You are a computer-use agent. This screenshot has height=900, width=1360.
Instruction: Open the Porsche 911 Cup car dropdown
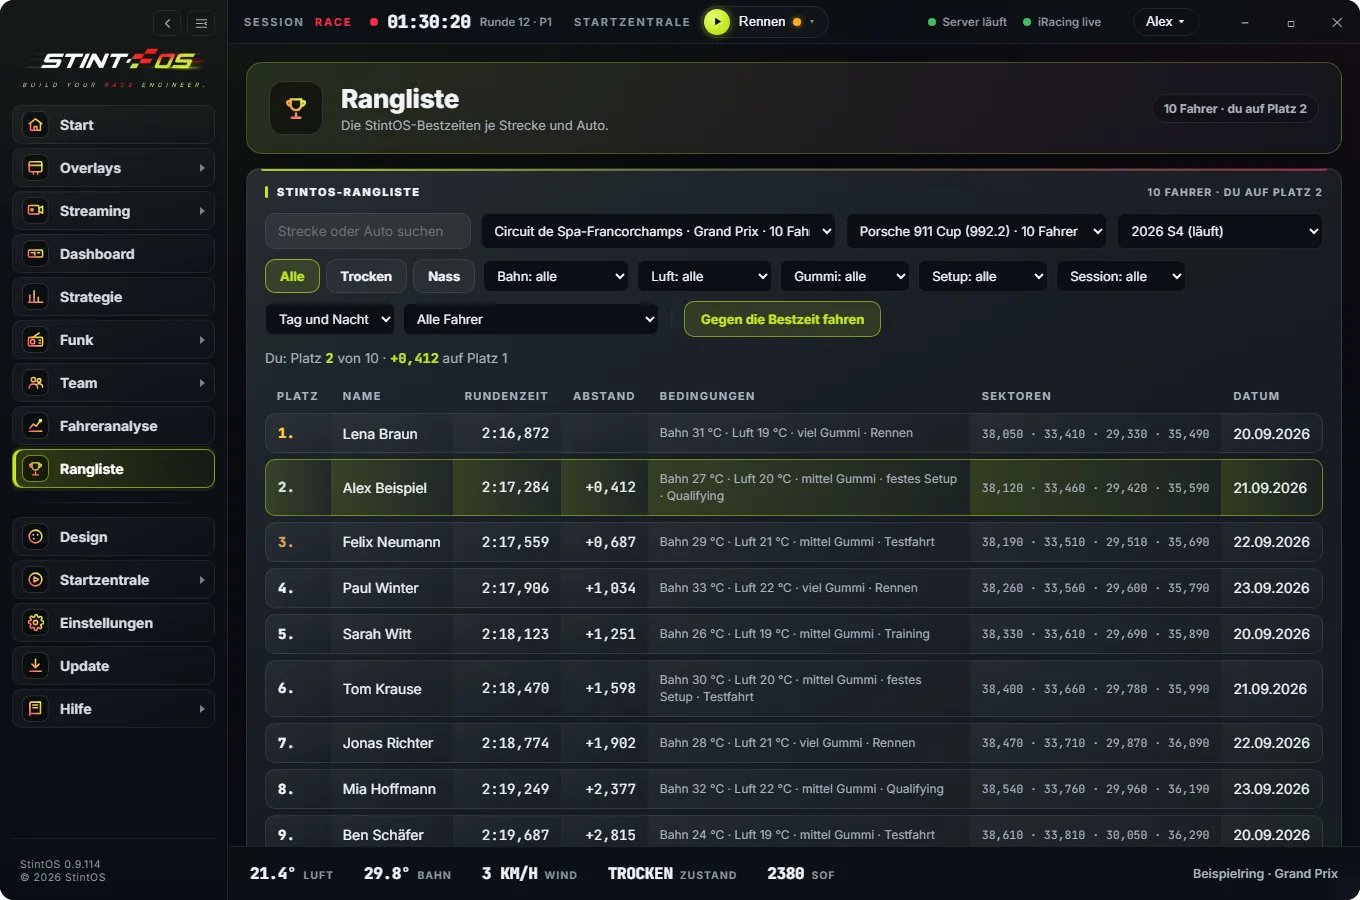(x=976, y=231)
